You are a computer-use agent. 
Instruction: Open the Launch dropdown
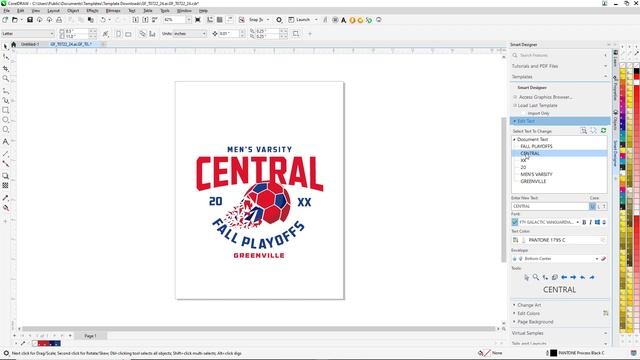point(316,20)
